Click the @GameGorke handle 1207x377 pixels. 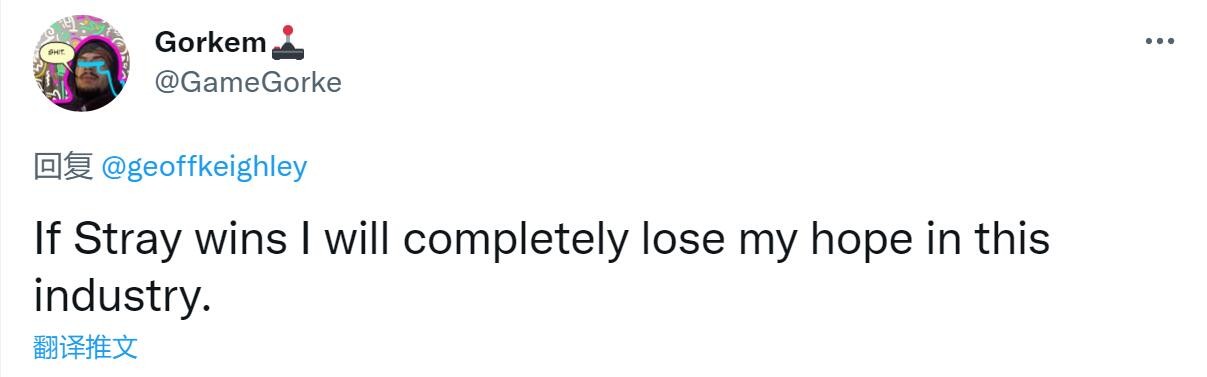pos(248,83)
